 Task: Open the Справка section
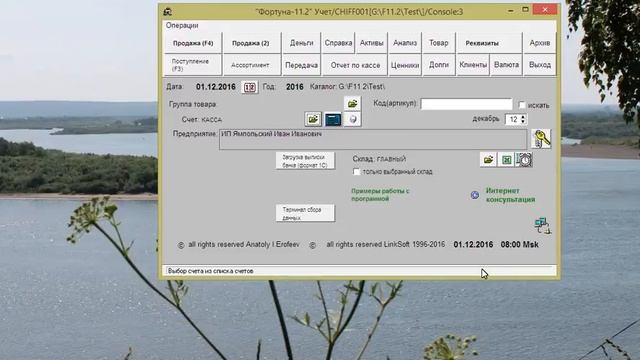click(338, 43)
